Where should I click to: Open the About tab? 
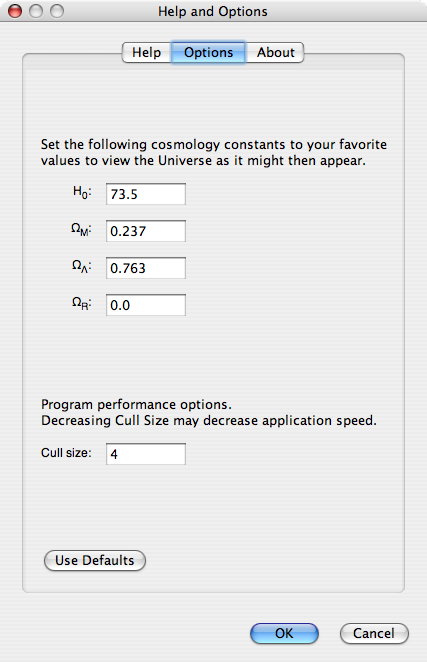(275, 52)
